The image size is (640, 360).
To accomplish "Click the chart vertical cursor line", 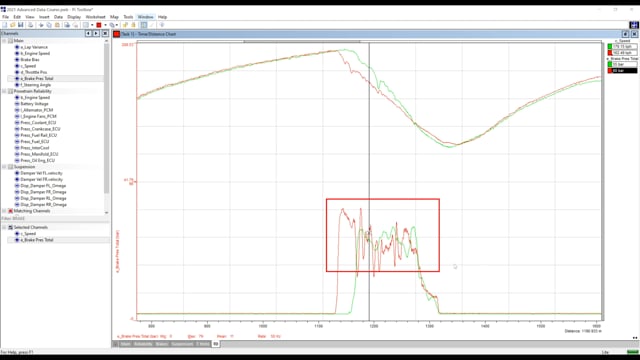I will point(369,182).
